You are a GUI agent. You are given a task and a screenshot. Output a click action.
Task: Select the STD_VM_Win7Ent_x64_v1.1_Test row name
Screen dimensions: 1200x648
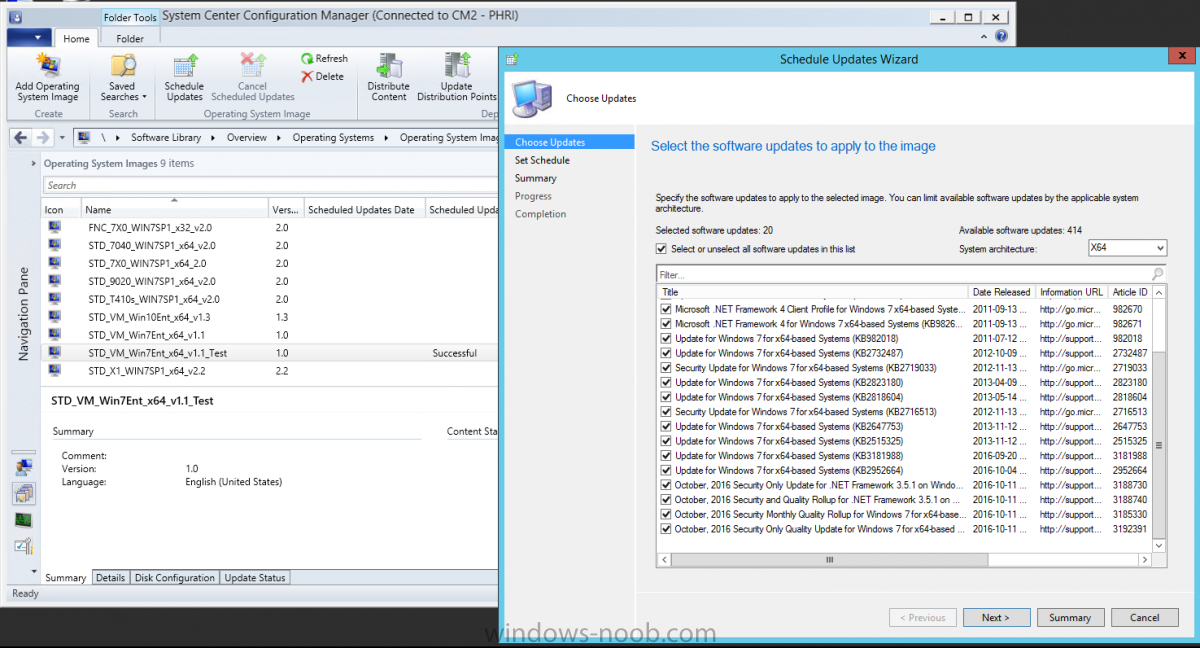(x=157, y=353)
